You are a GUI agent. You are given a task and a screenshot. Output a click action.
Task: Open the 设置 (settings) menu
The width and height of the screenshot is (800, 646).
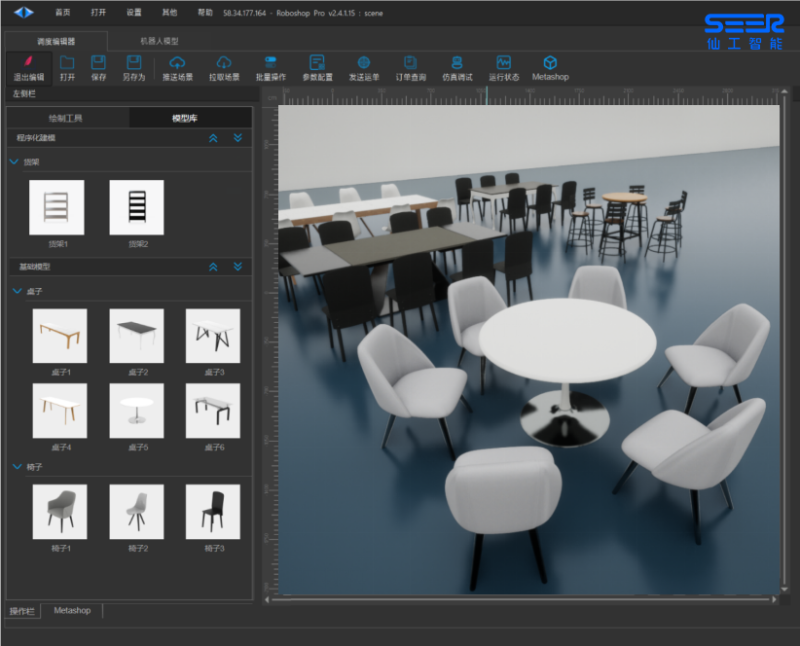[x=134, y=12]
